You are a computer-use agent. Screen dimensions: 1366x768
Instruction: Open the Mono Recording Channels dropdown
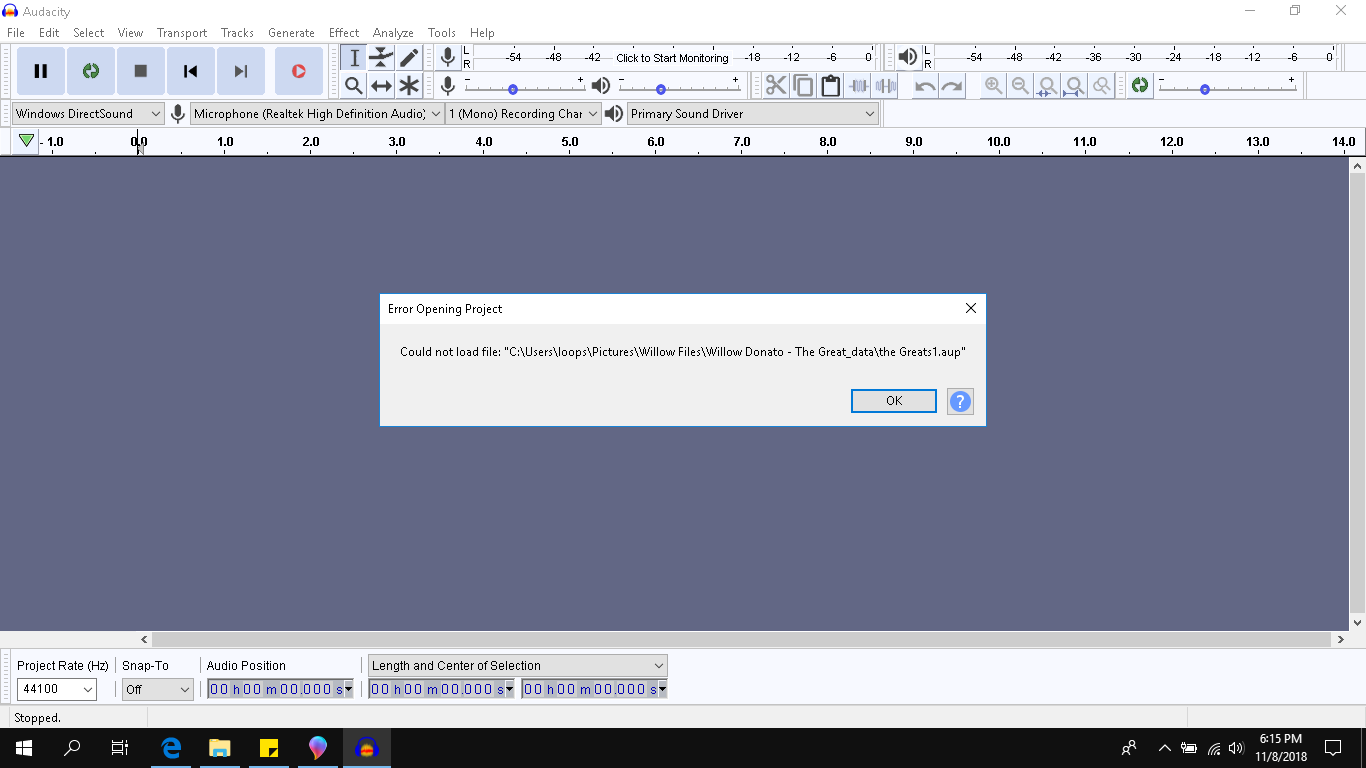click(523, 114)
